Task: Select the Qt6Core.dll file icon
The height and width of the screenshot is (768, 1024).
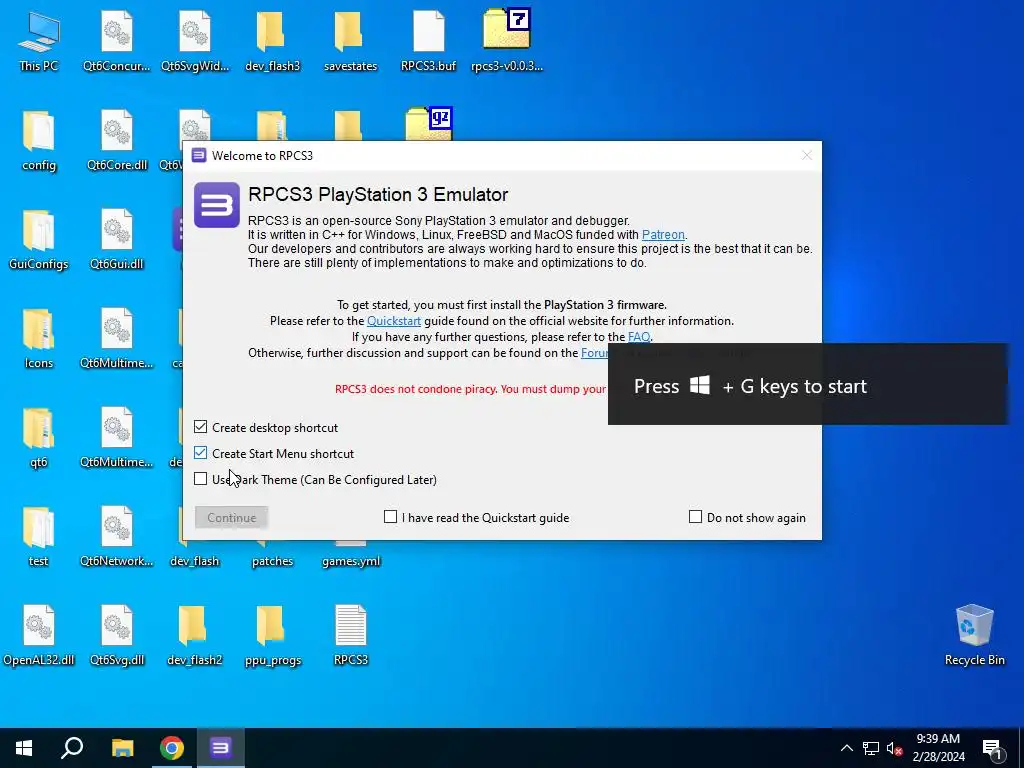Action: pyautogui.click(x=117, y=141)
